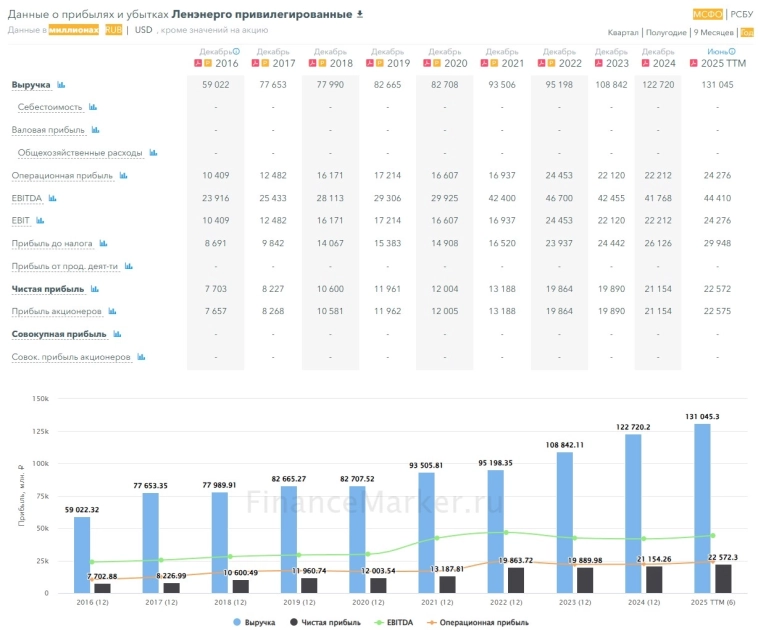The image size is (758, 630).
Task: Toggle Выручка series in chart legend
Action: (259, 622)
